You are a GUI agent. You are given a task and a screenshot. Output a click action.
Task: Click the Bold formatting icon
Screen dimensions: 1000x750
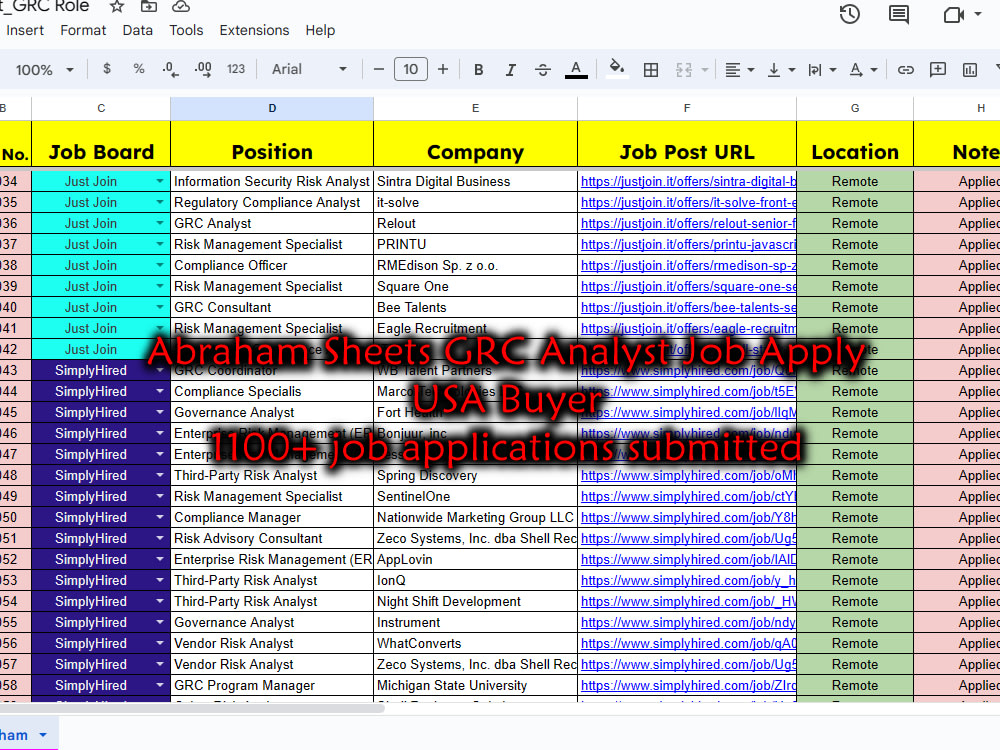point(478,70)
